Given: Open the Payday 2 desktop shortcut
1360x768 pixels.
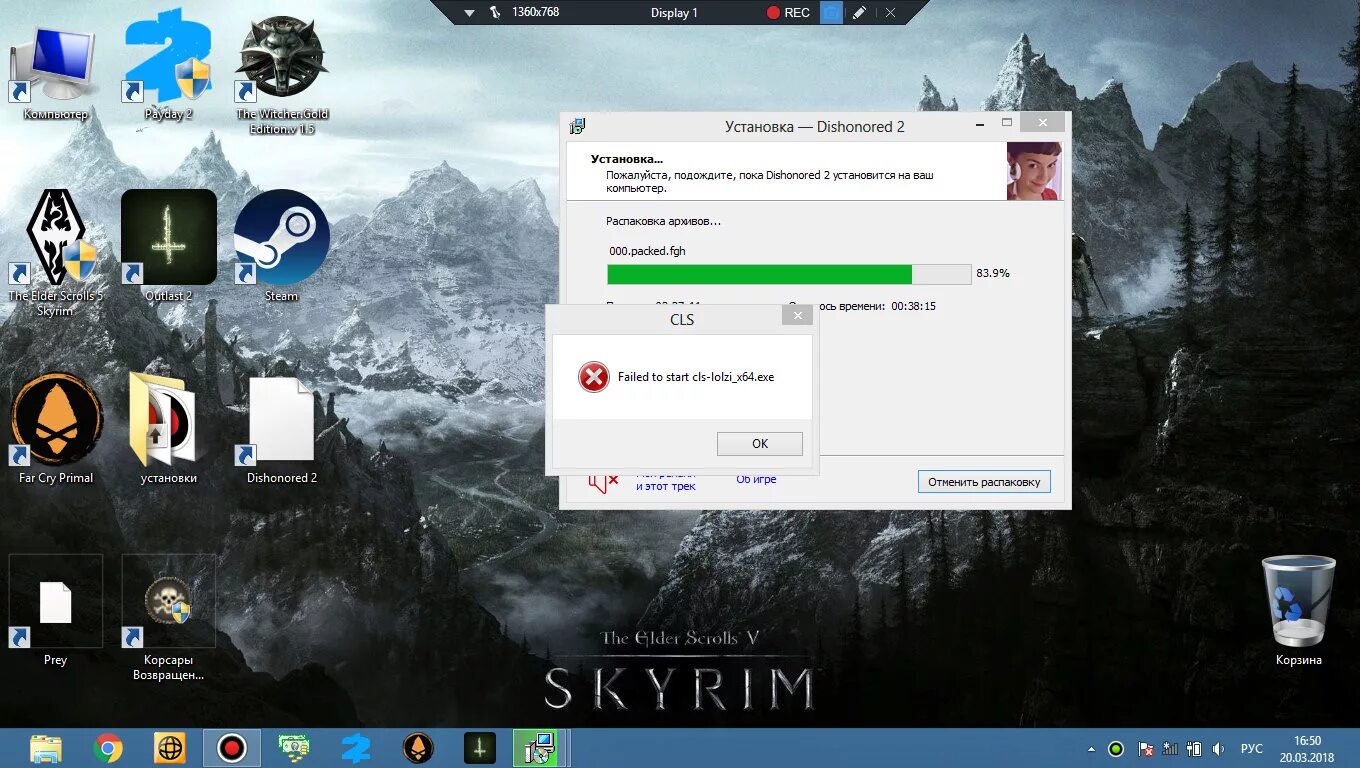Looking at the screenshot, I should 168,66.
